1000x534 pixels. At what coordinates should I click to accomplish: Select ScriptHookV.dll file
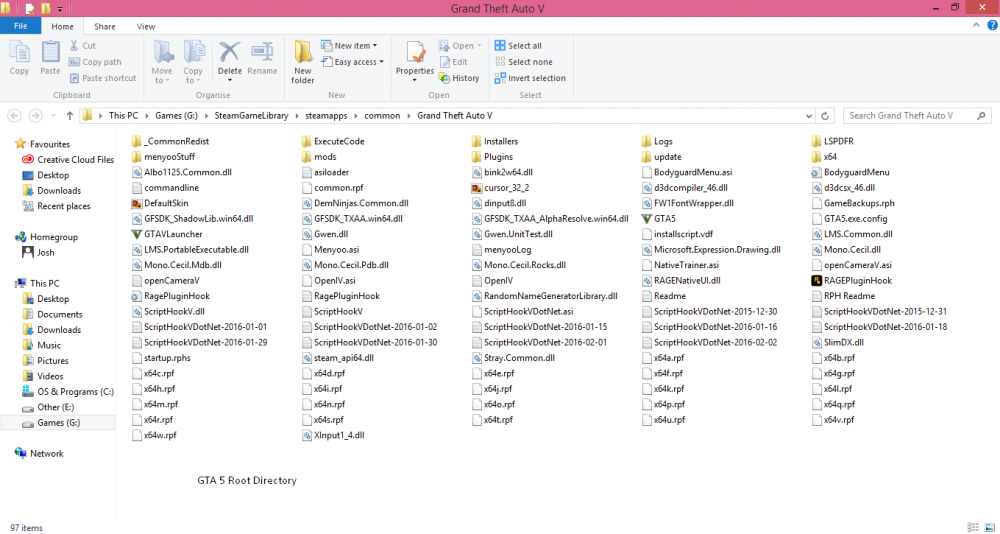168,312
